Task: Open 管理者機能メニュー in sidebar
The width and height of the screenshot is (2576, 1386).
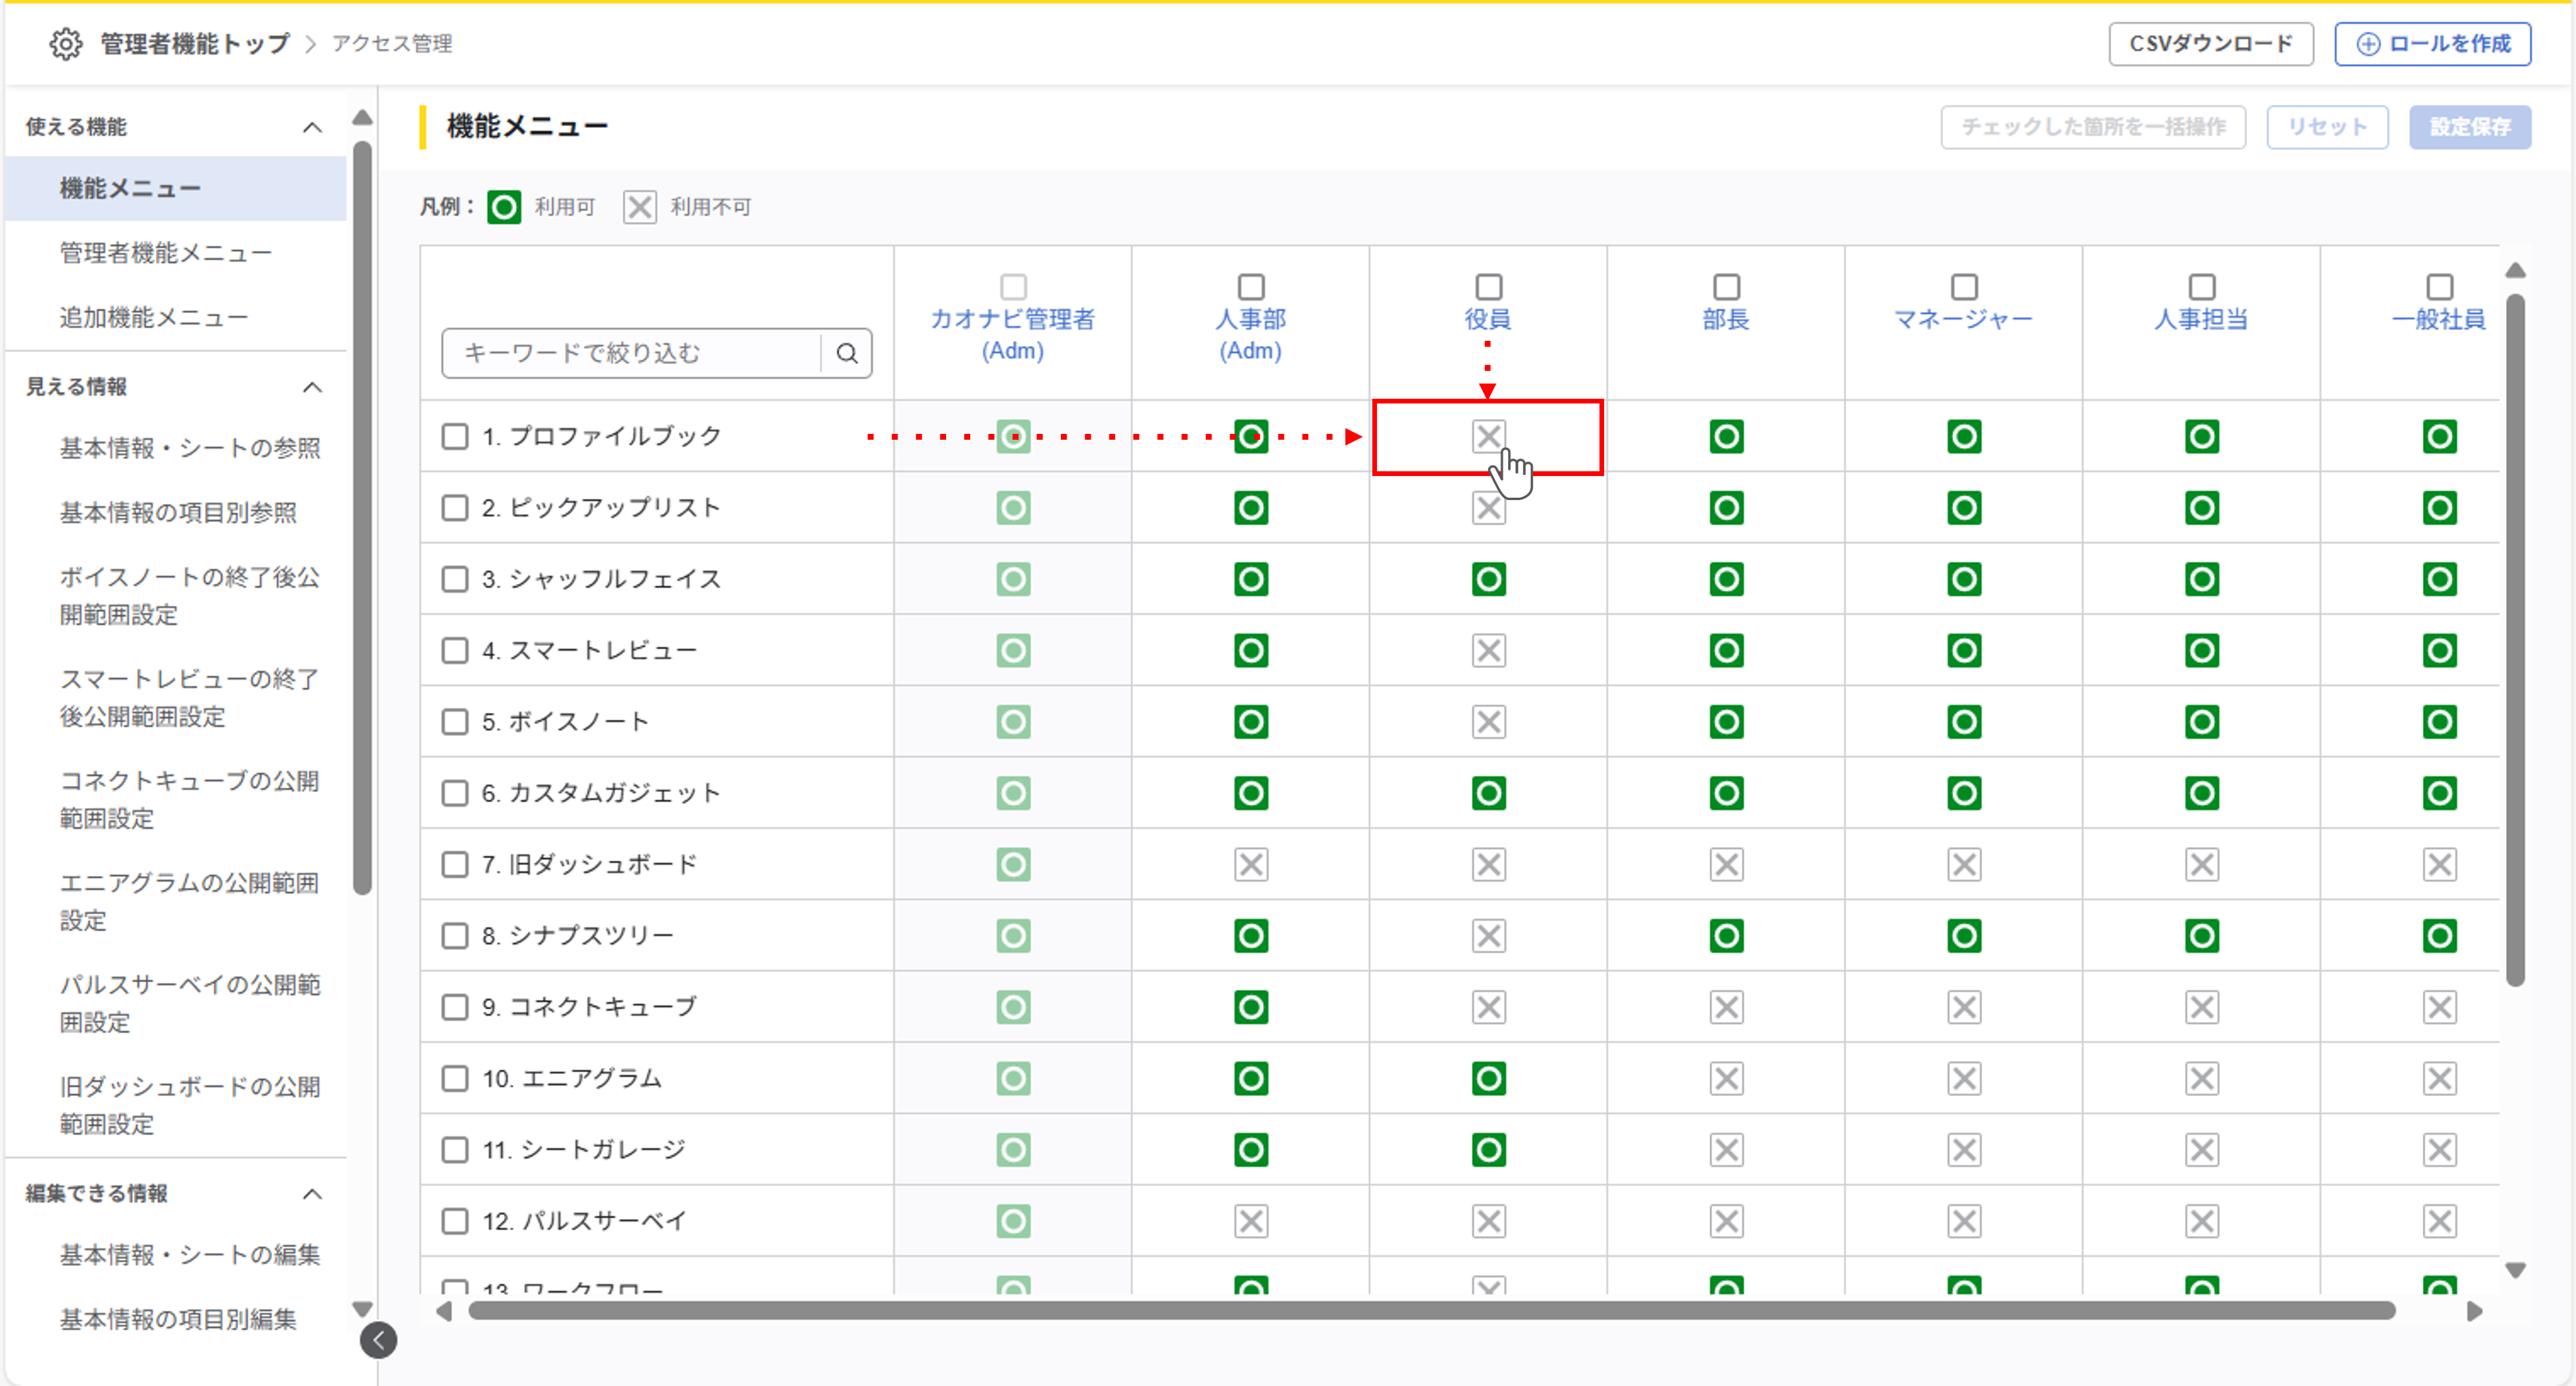Action: (166, 253)
